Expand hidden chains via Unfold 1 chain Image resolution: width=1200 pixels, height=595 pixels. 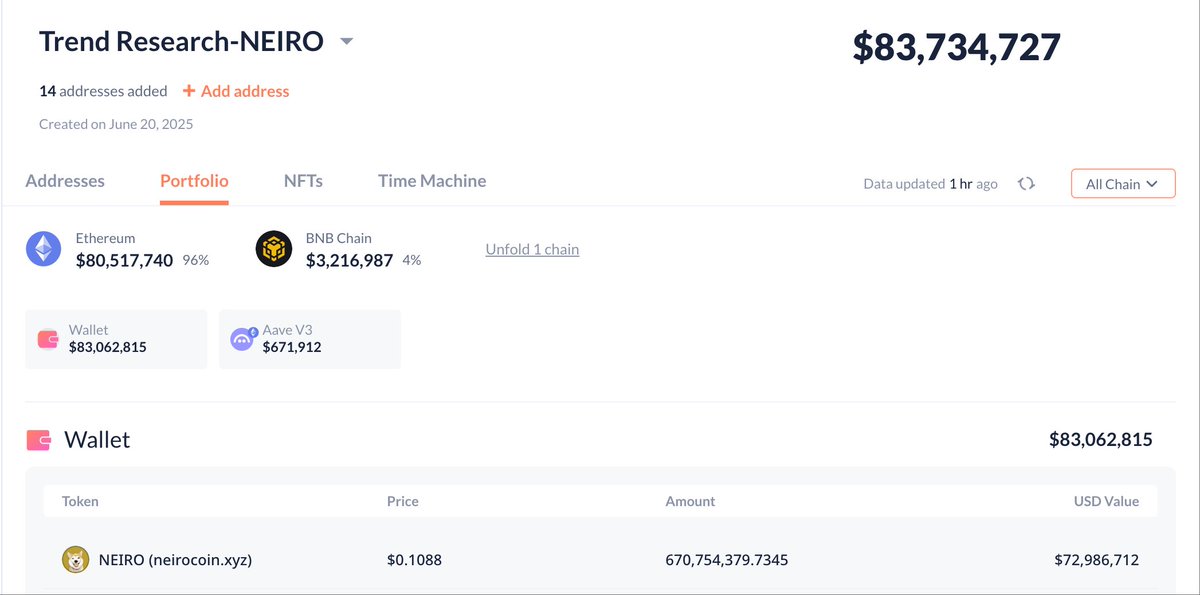pos(532,249)
